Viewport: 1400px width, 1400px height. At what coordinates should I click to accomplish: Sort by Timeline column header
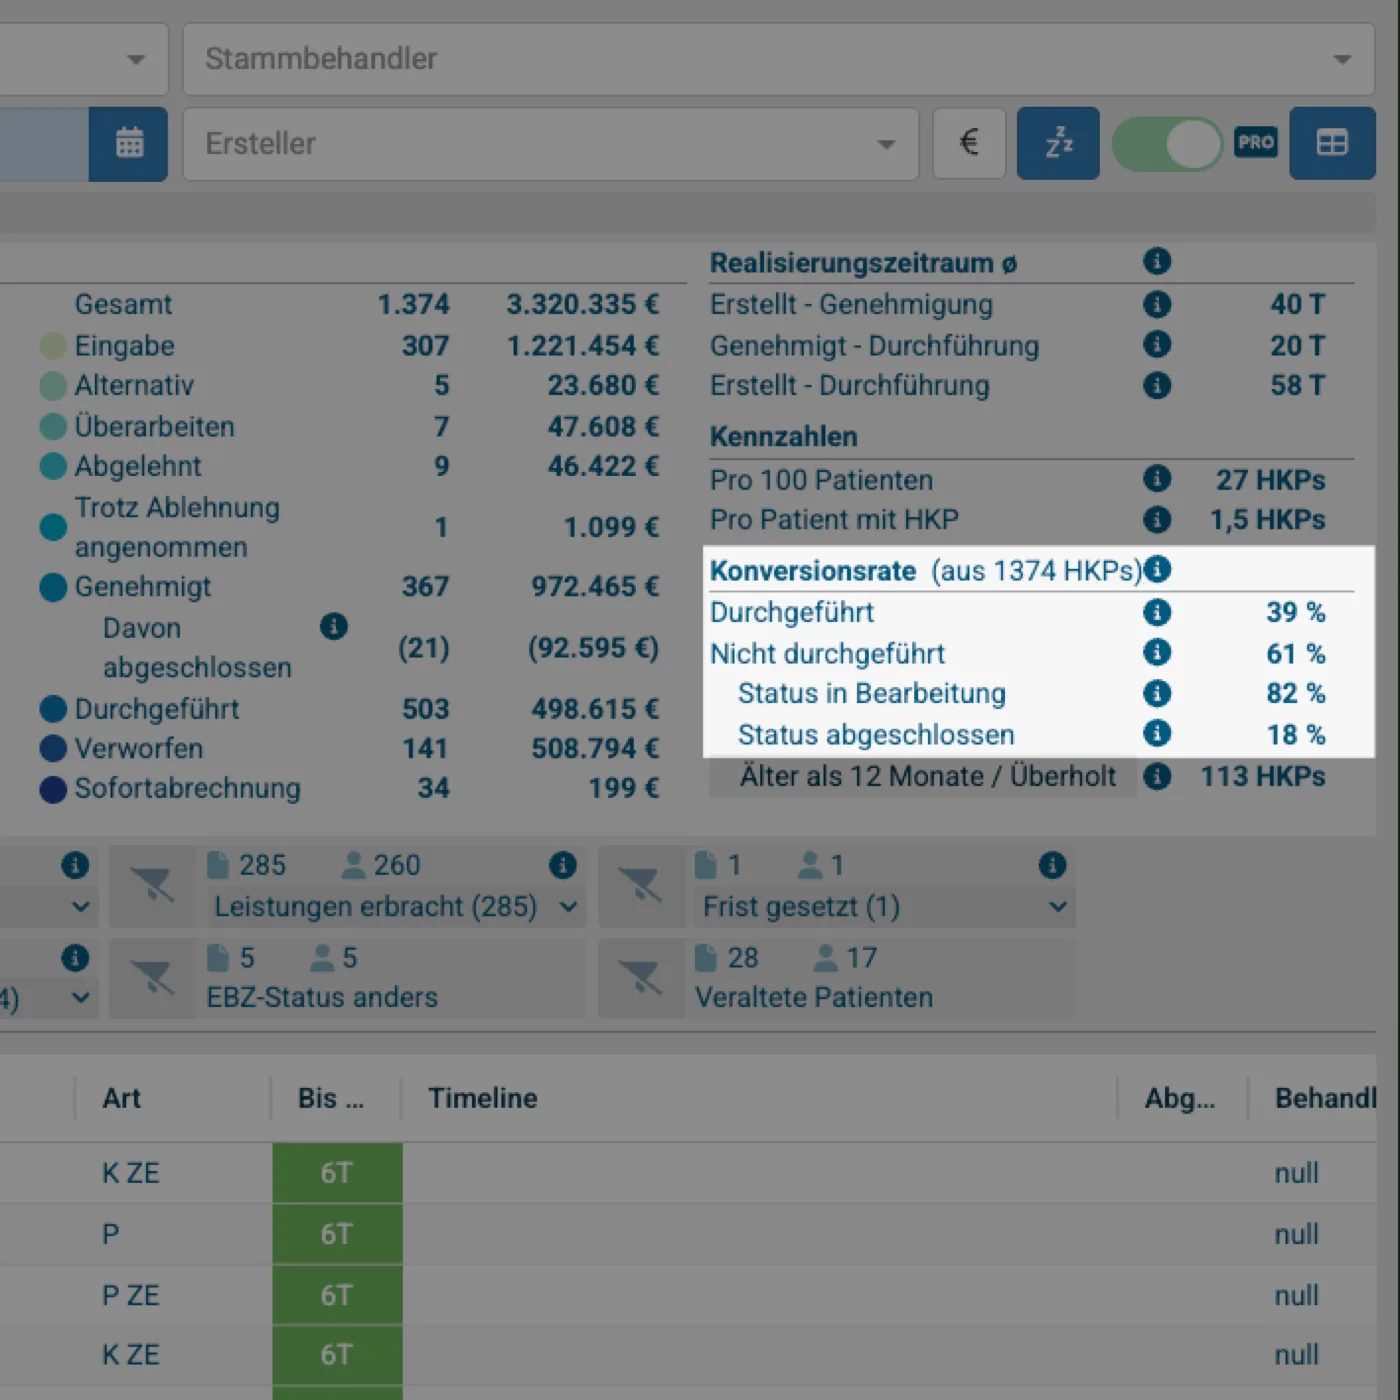483,1098
